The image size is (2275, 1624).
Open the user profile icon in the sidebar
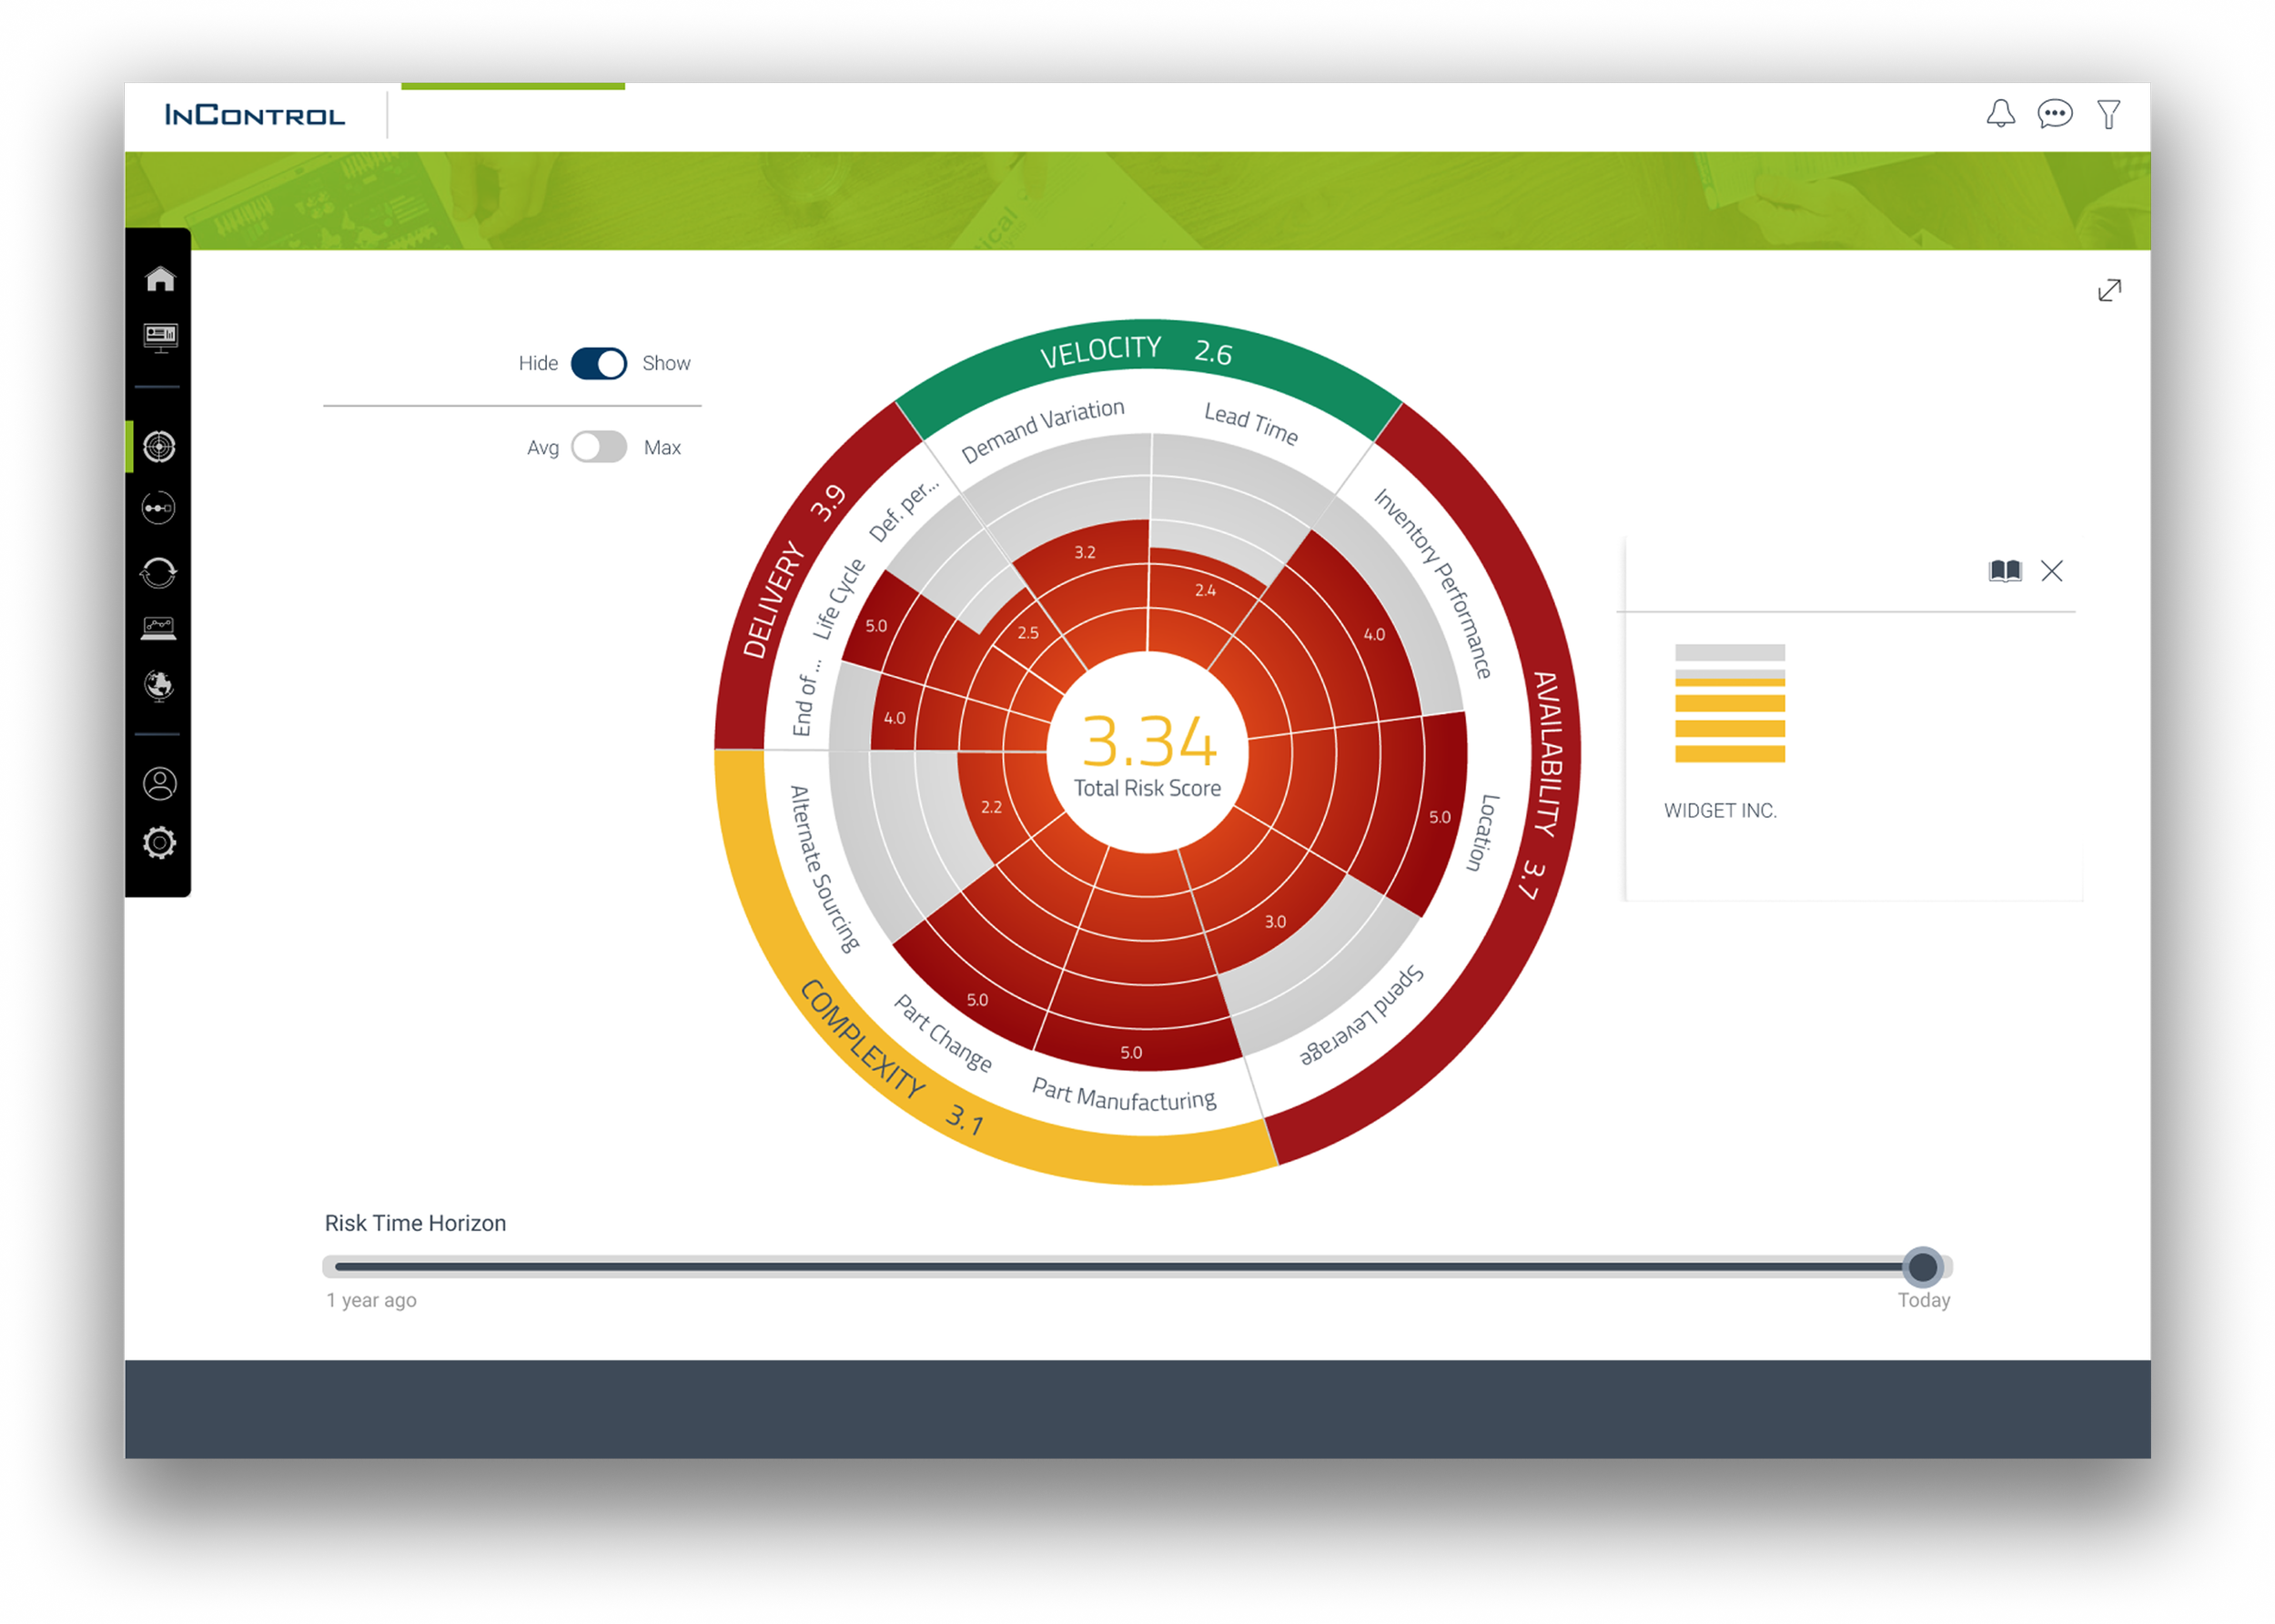[159, 784]
